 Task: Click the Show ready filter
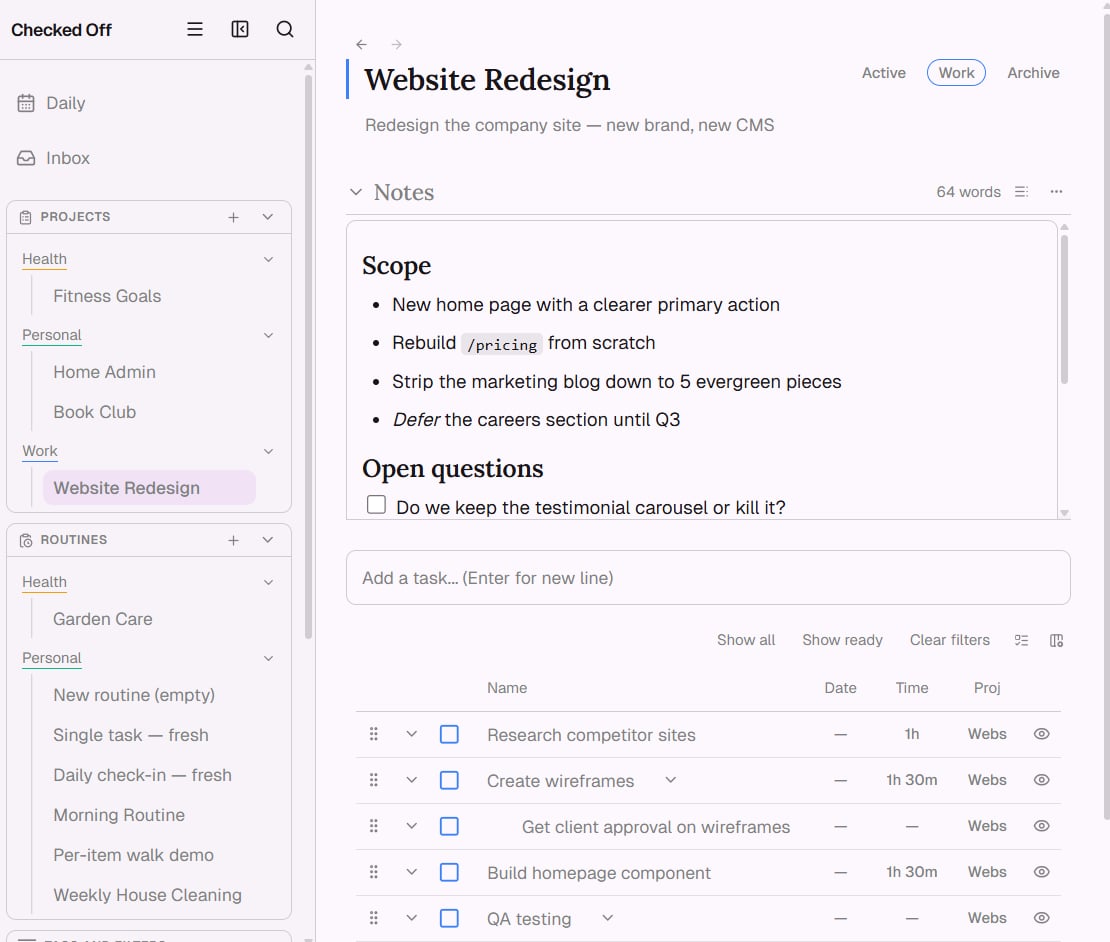point(842,641)
